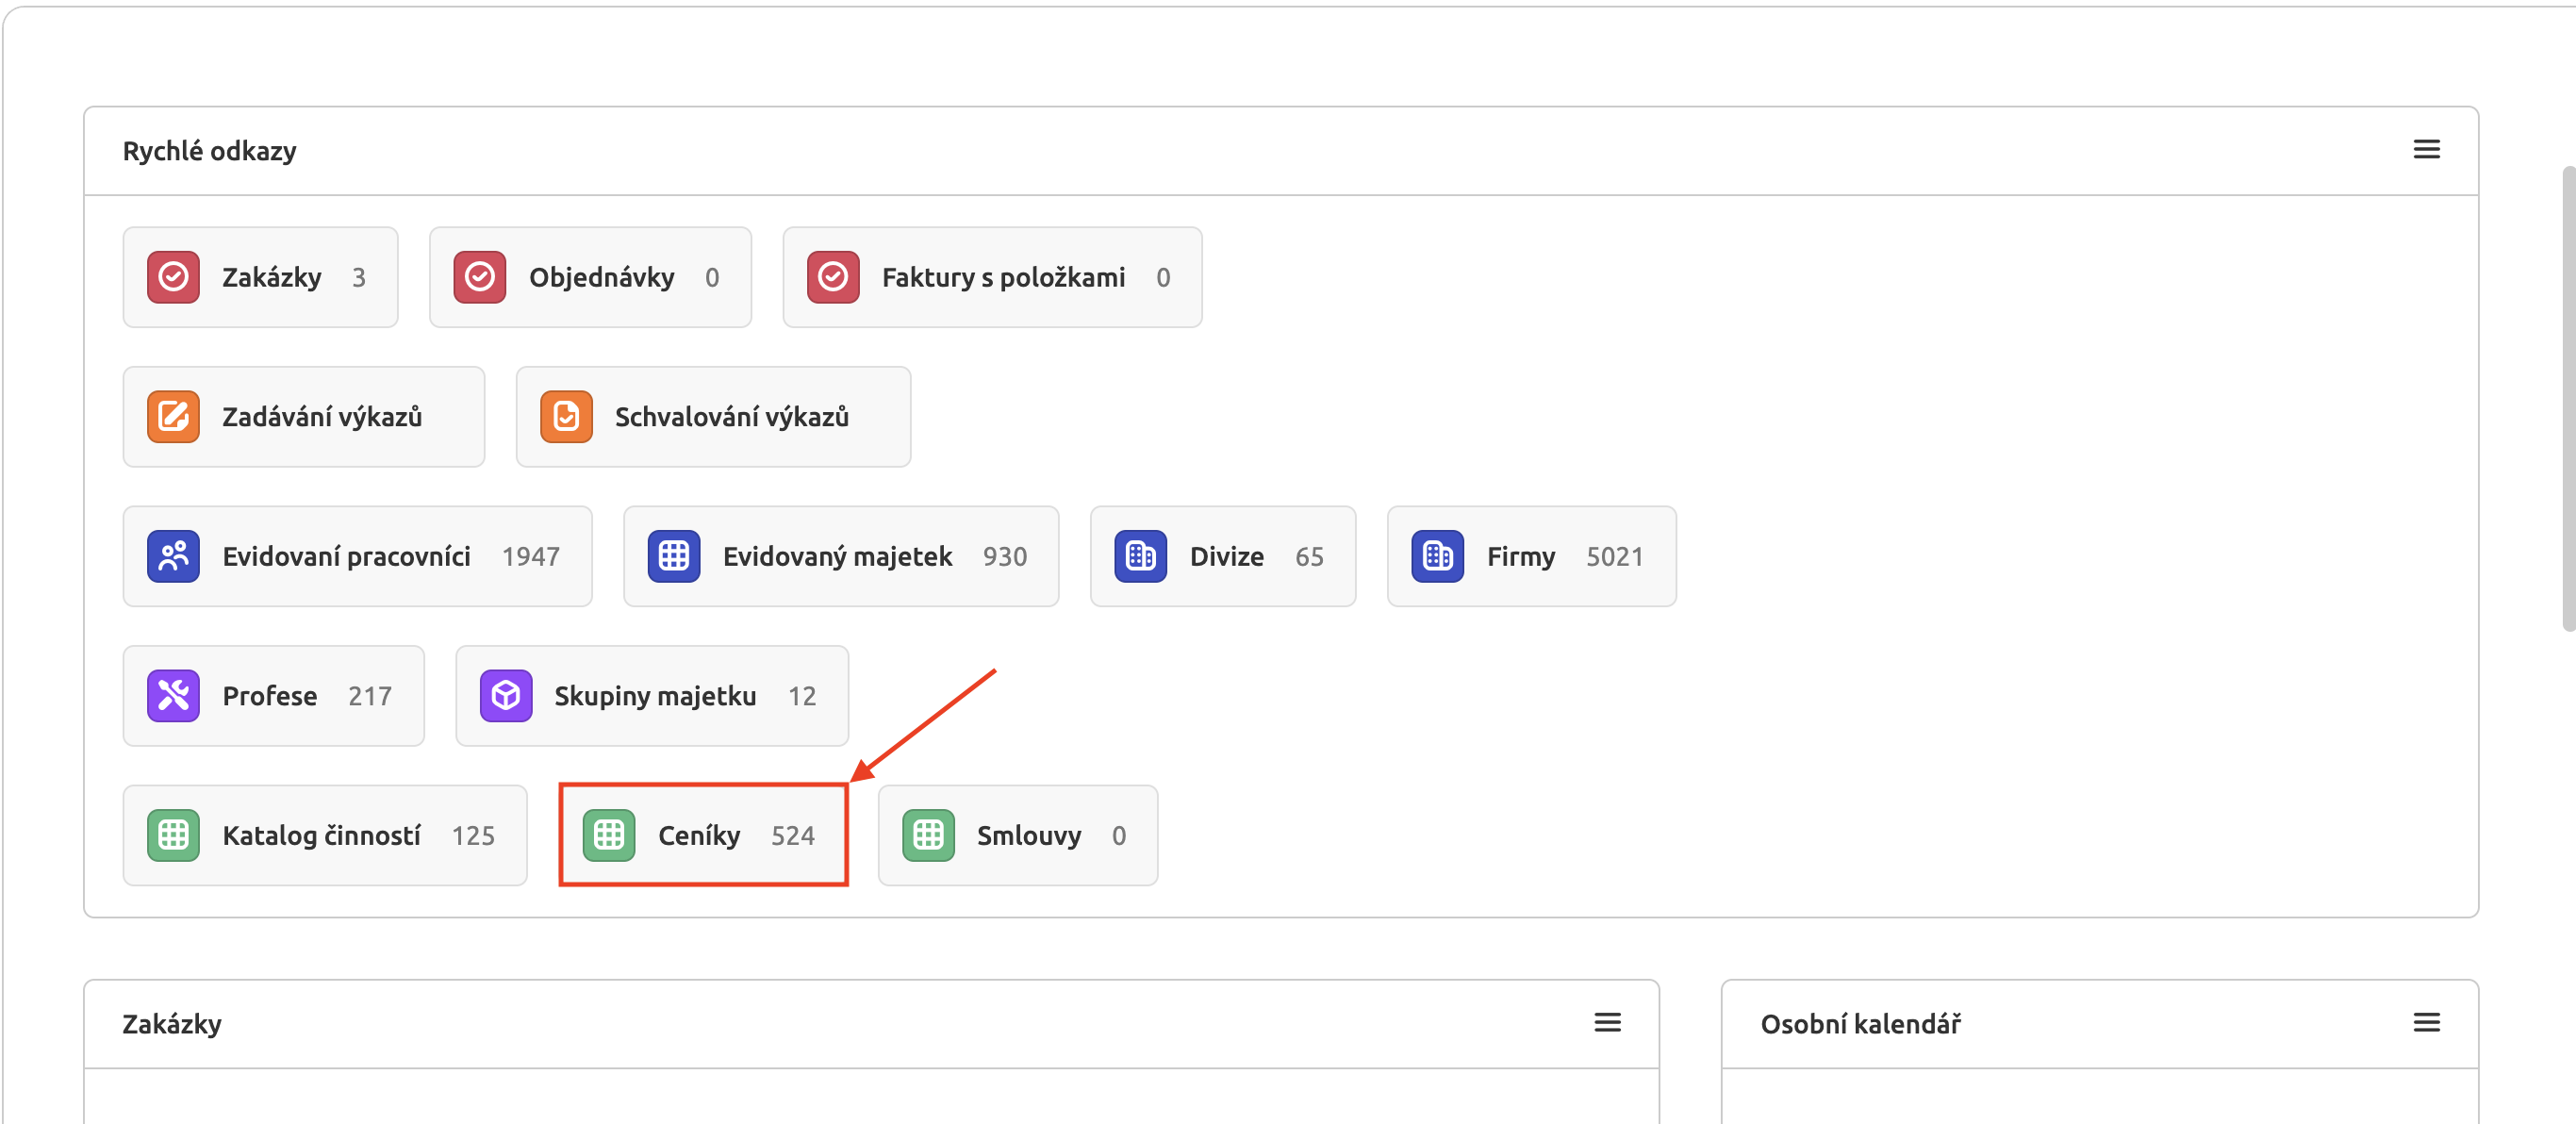This screenshot has height=1124, width=2576.
Task: Click the Smlouvy green grid icon
Action: pyautogui.click(x=928, y=835)
